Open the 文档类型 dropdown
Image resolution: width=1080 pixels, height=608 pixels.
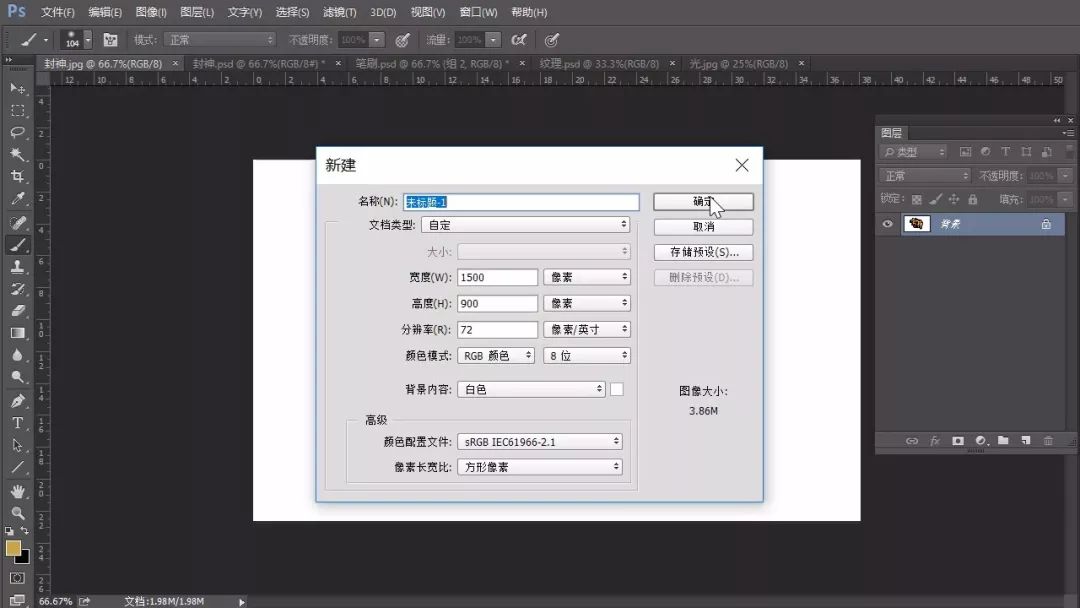[526, 224]
